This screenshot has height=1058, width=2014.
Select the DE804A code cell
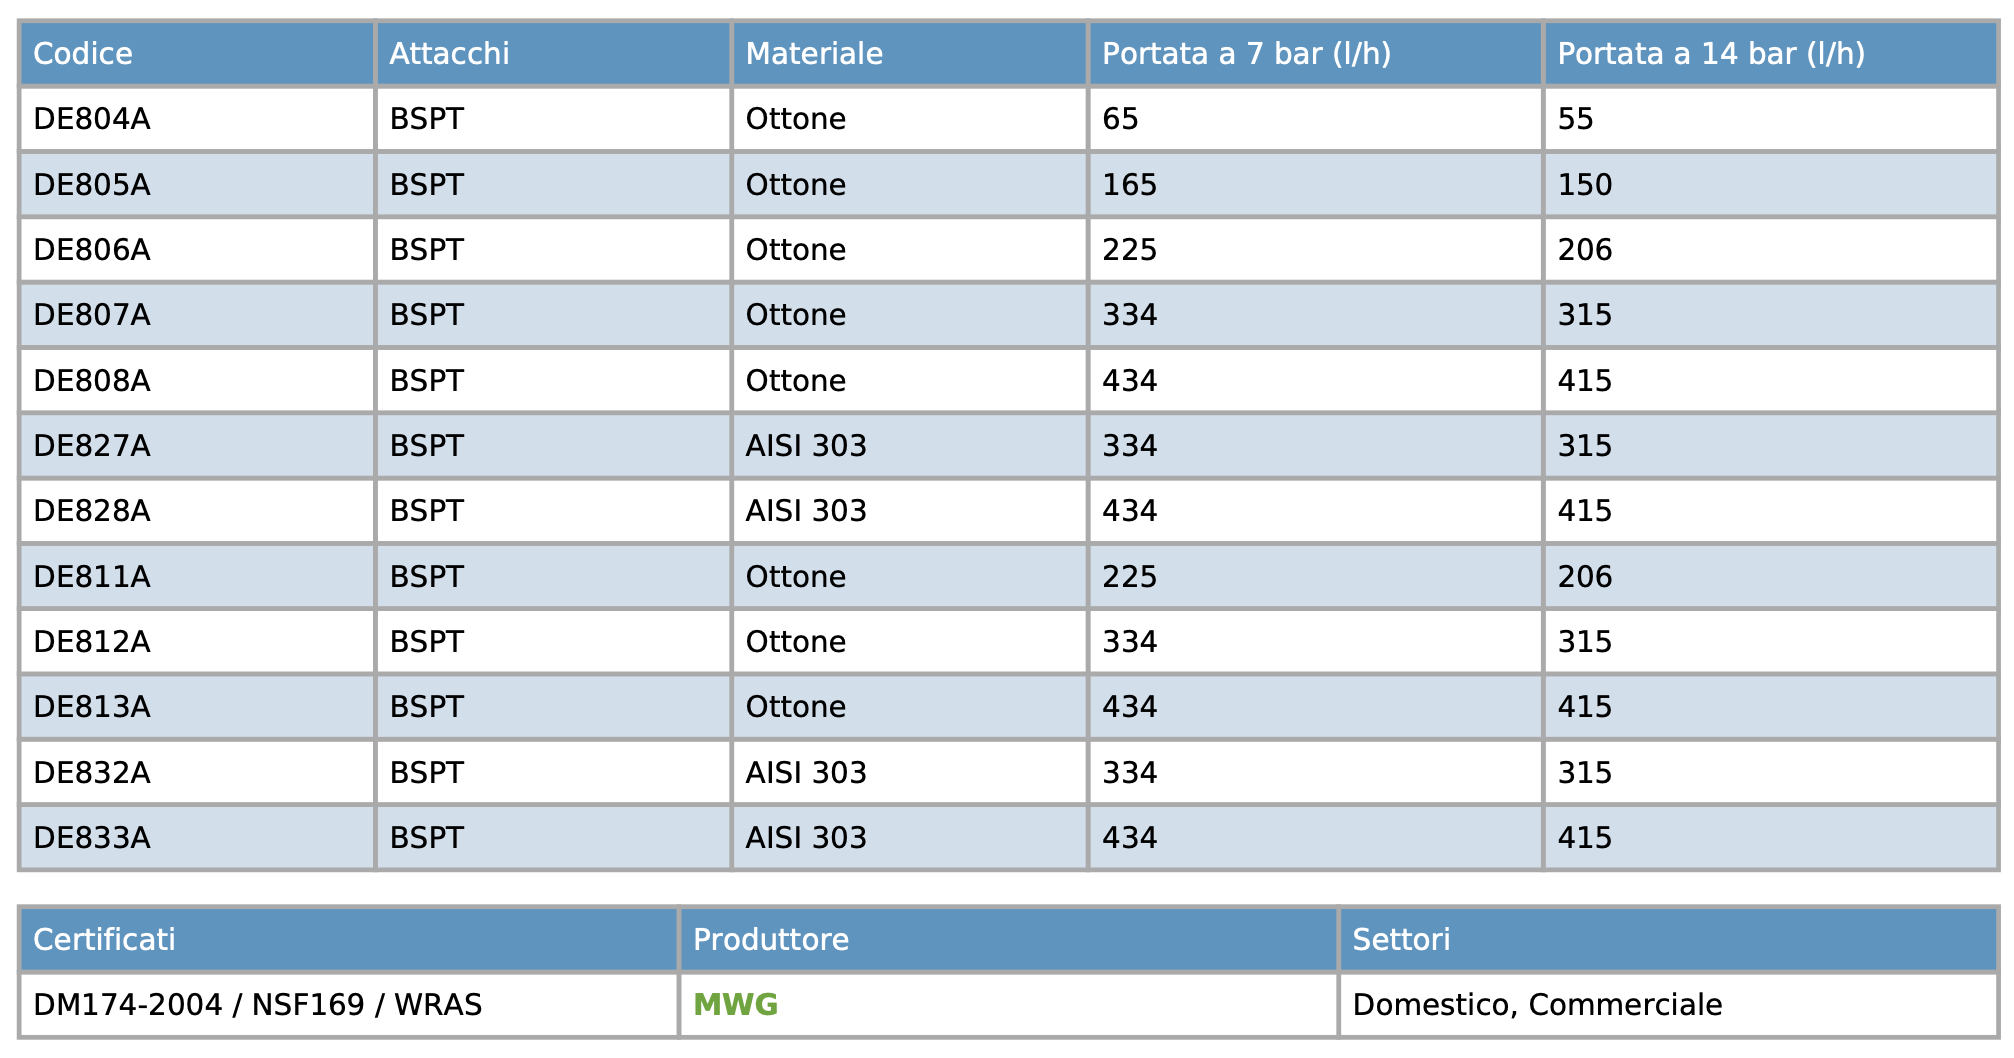click(92, 119)
